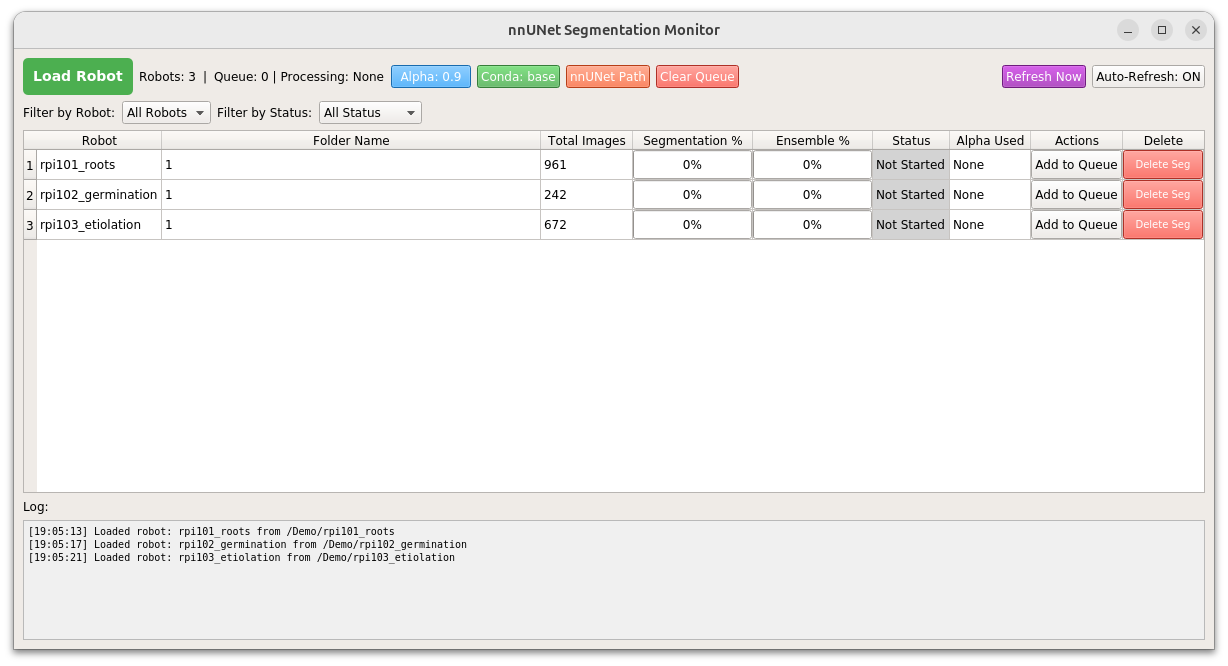The width and height of the screenshot is (1228, 666).
Task: Delete segmentation for rpi103_etiolation
Action: [1163, 224]
